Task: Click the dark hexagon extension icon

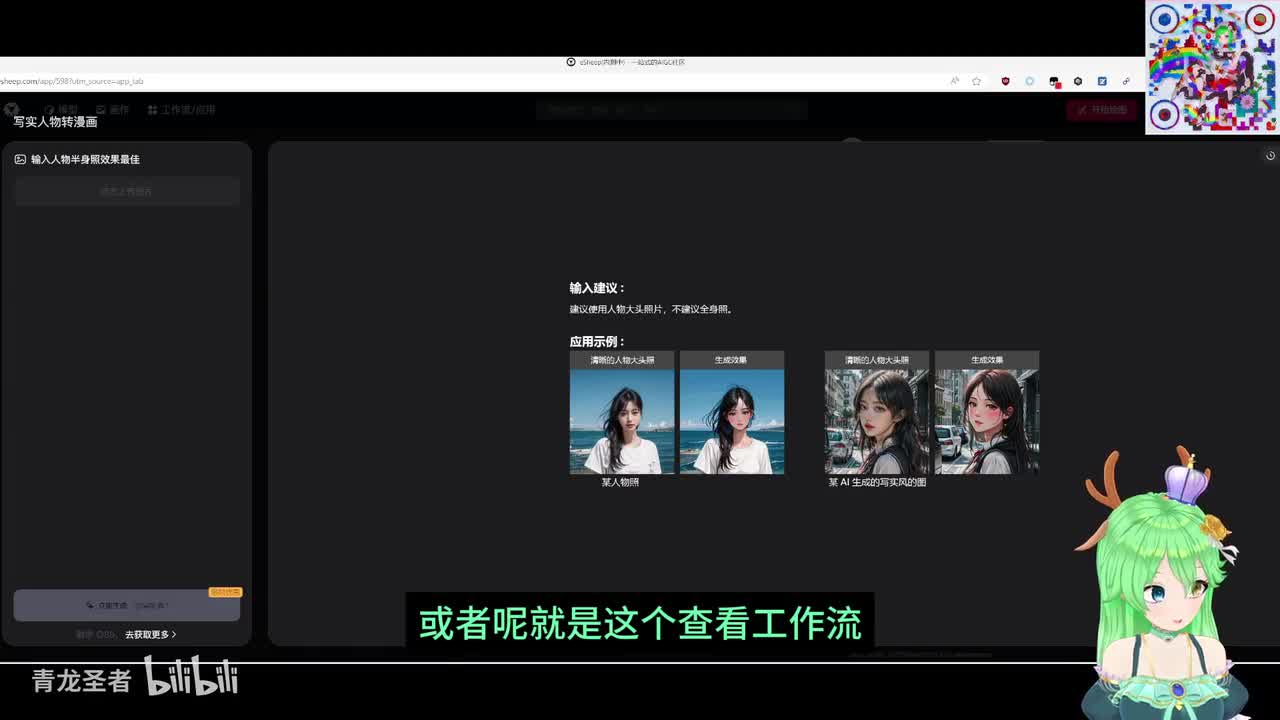Action: [x=1078, y=81]
